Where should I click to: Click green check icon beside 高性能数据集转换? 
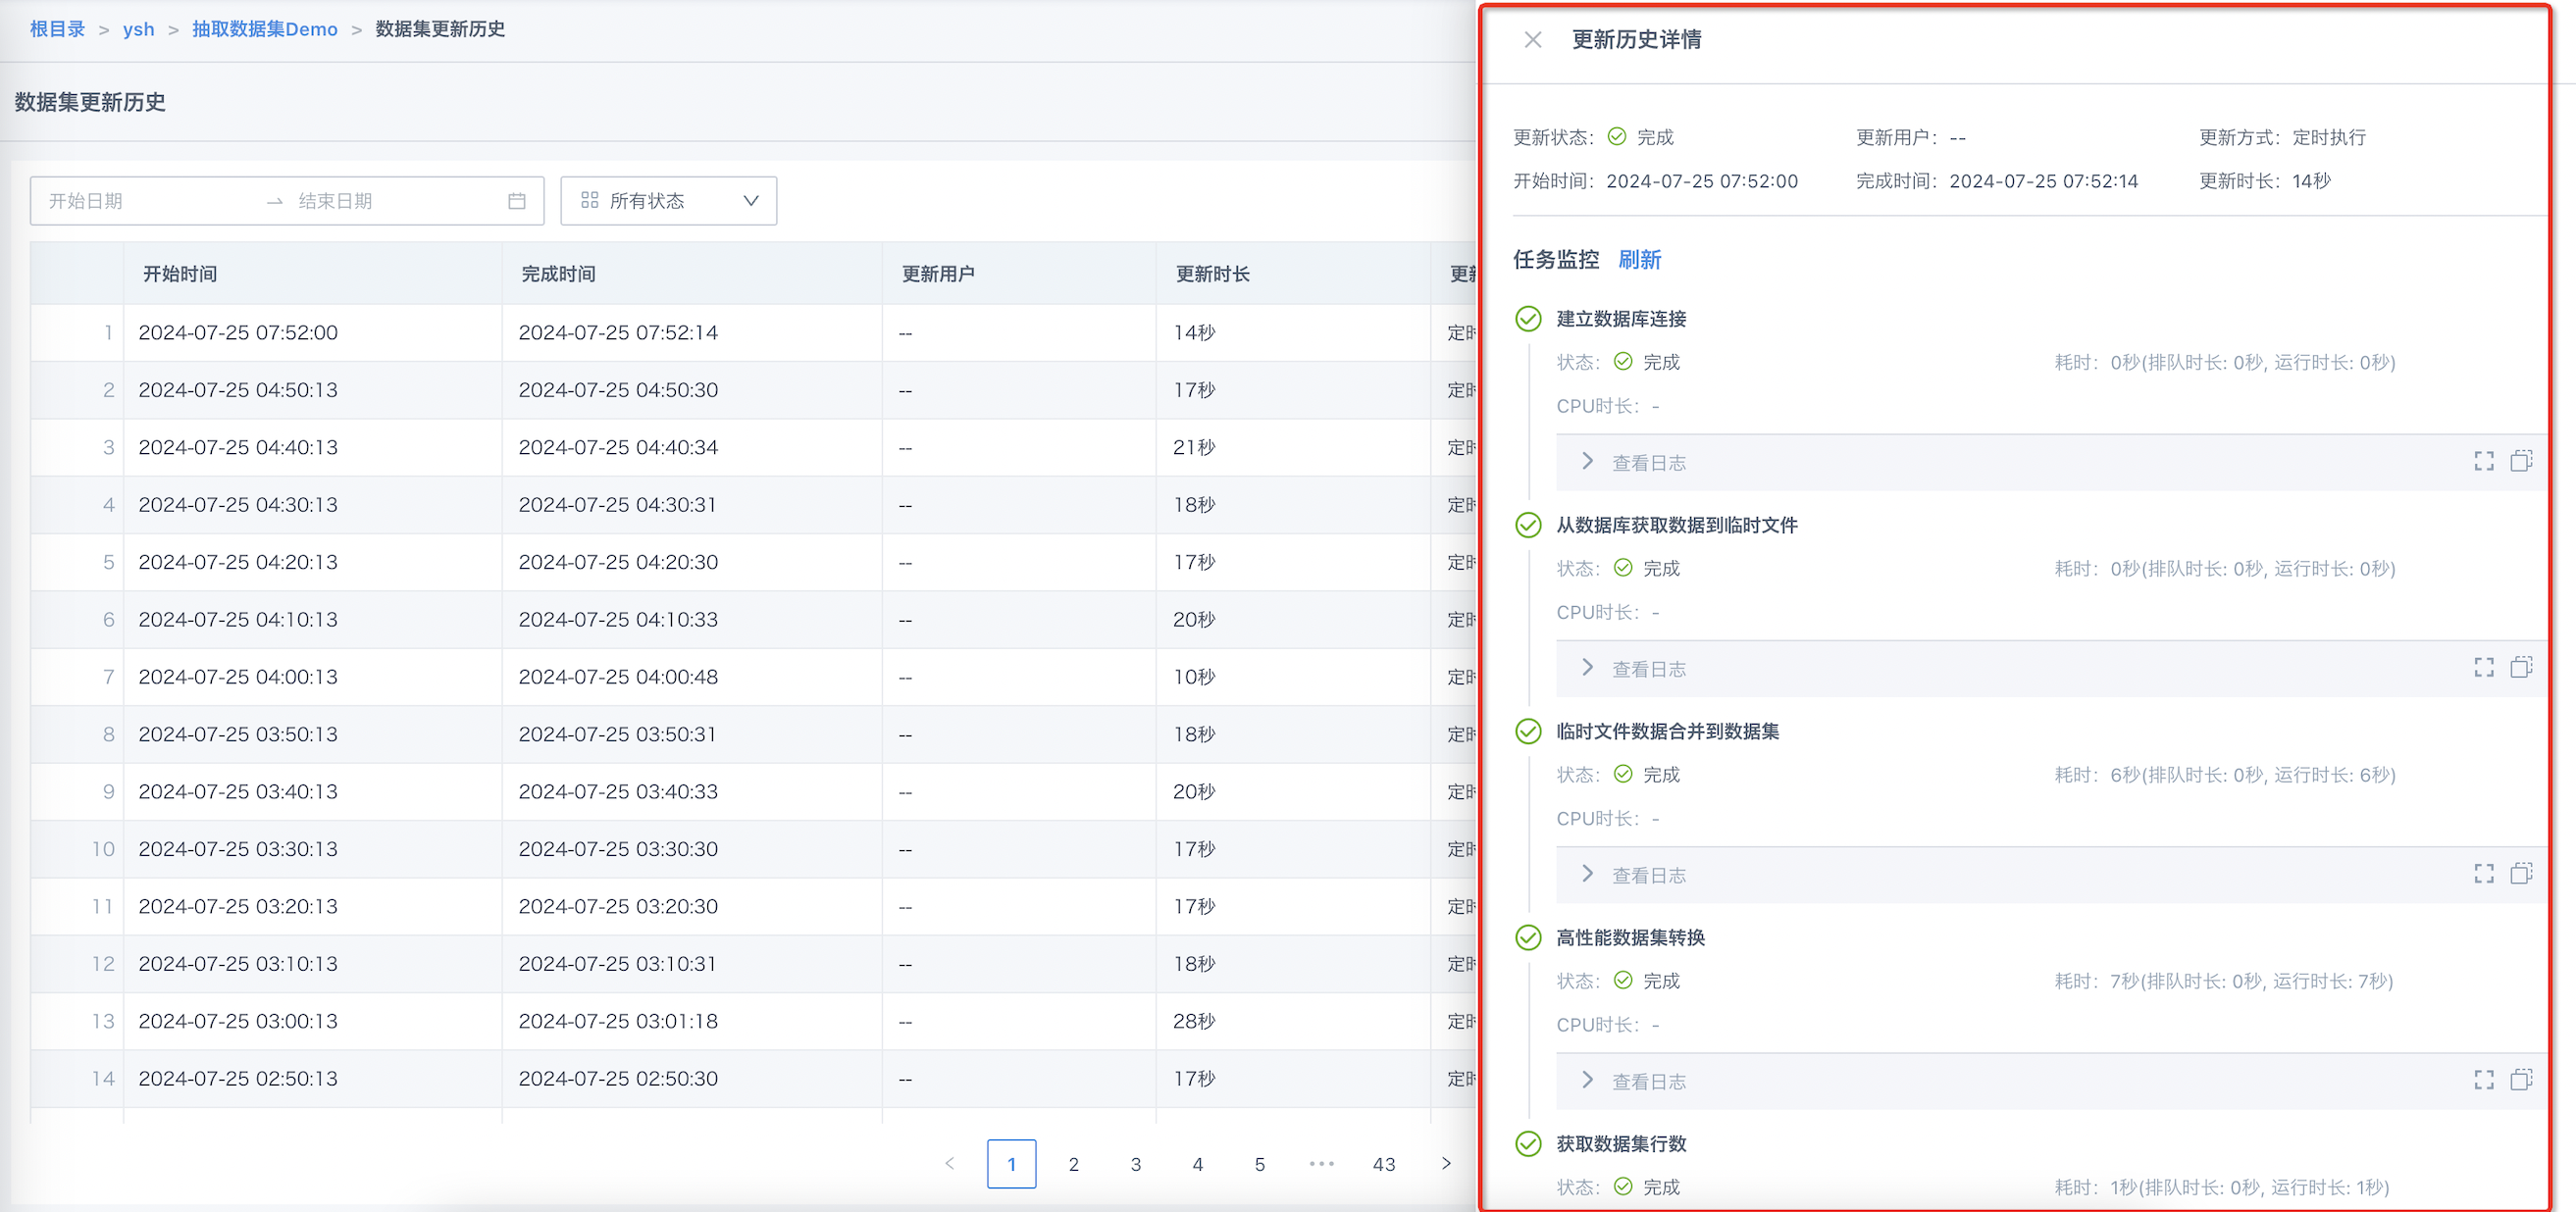coord(1528,937)
